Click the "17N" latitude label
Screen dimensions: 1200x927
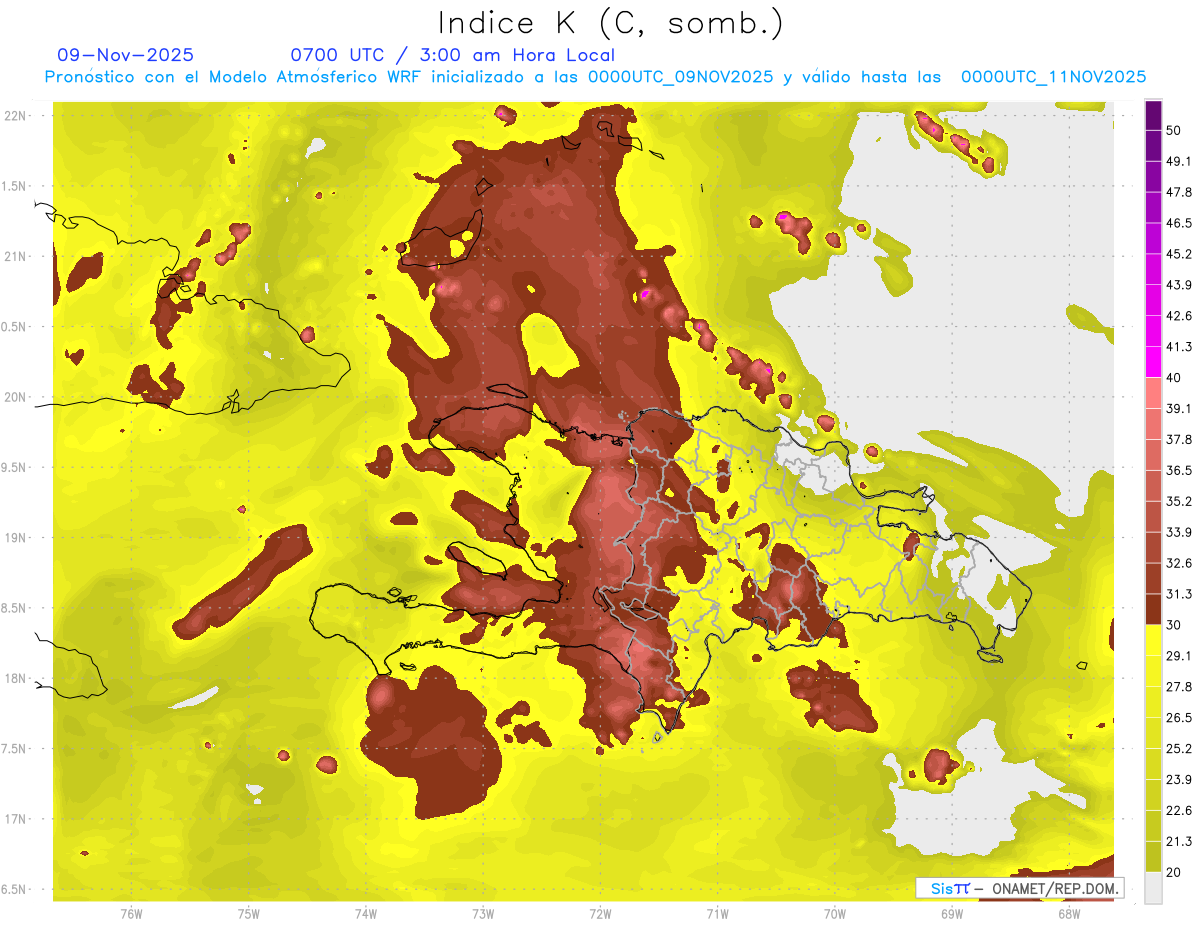pyautogui.click(x=15, y=819)
